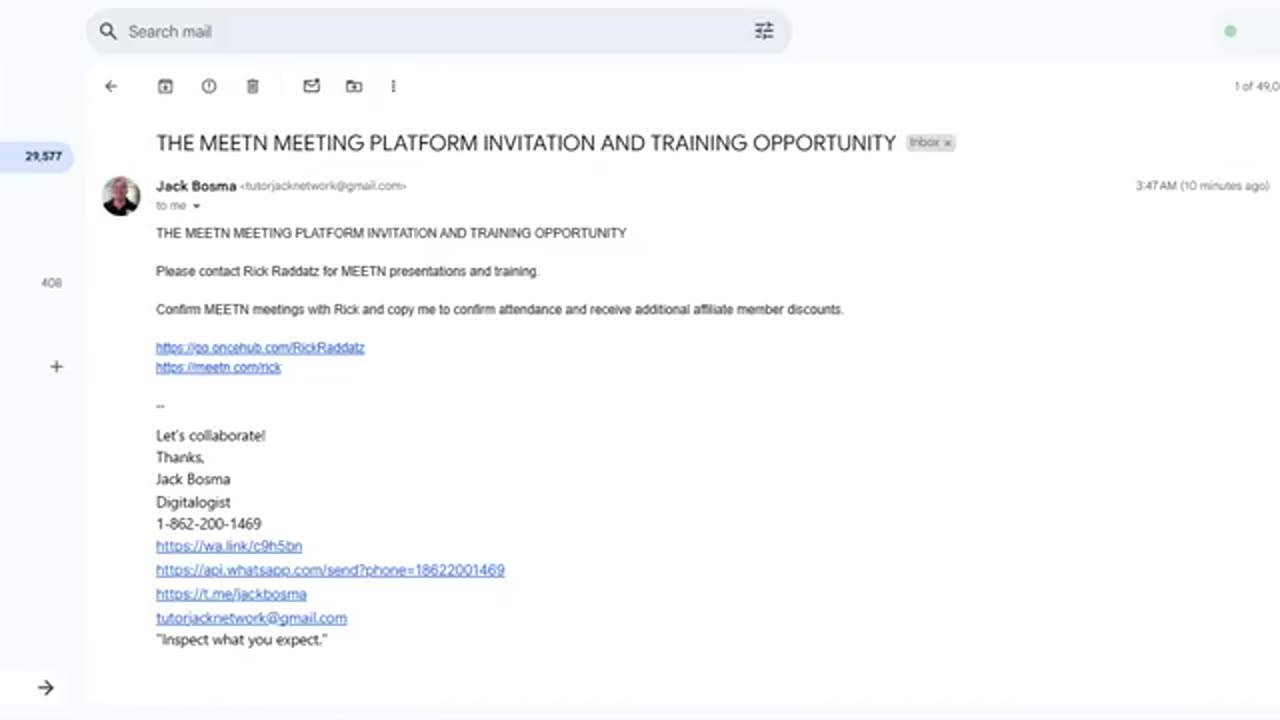
Task: Open the wa.link/c9h5bn link
Action: 229,546
